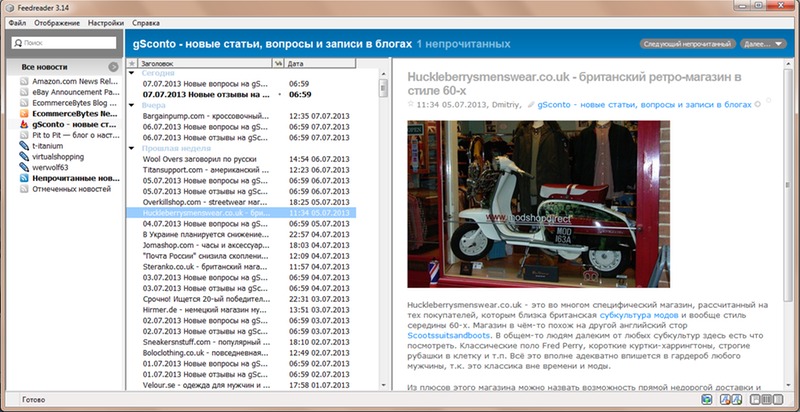
Task: Click the Feedreader app icon in title bar
Action: pos(10,7)
